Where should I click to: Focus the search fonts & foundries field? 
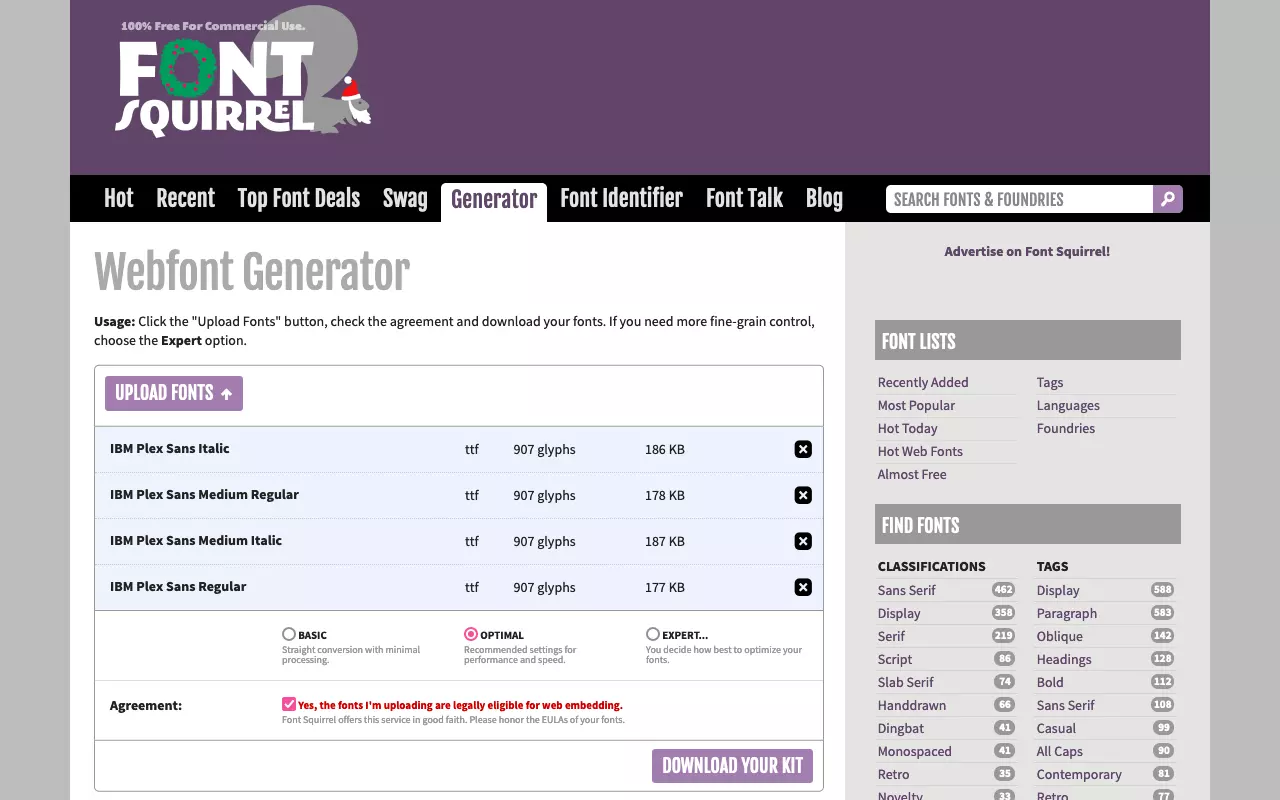(1019, 199)
